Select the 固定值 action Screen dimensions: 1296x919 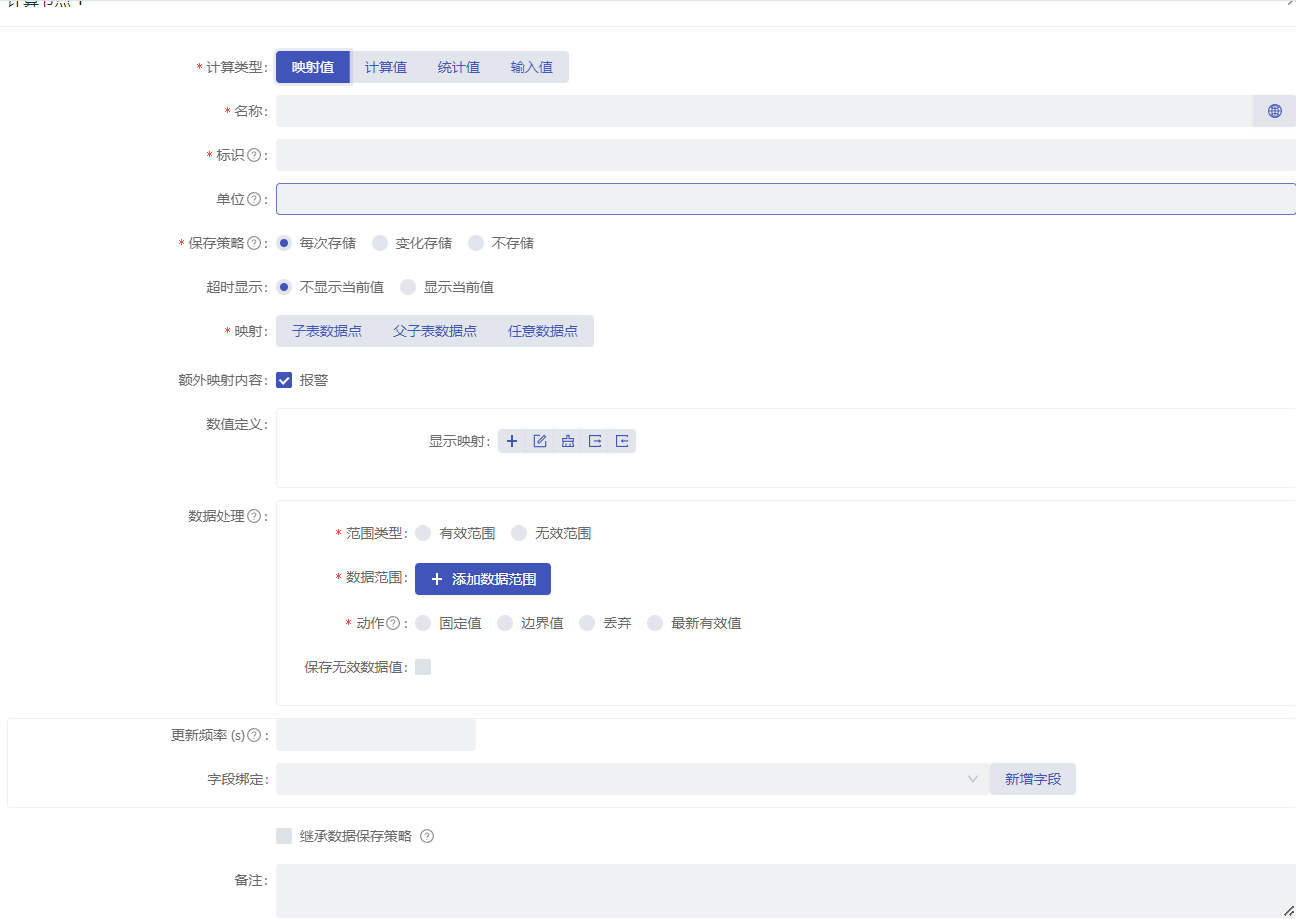(x=423, y=623)
